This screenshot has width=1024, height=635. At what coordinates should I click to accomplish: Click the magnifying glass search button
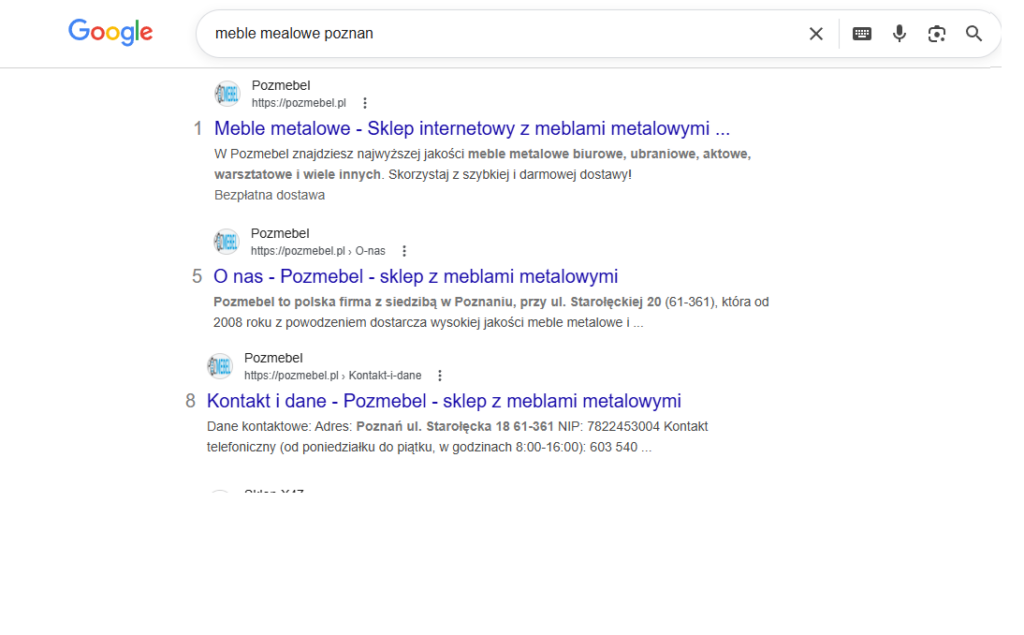point(974,33)
